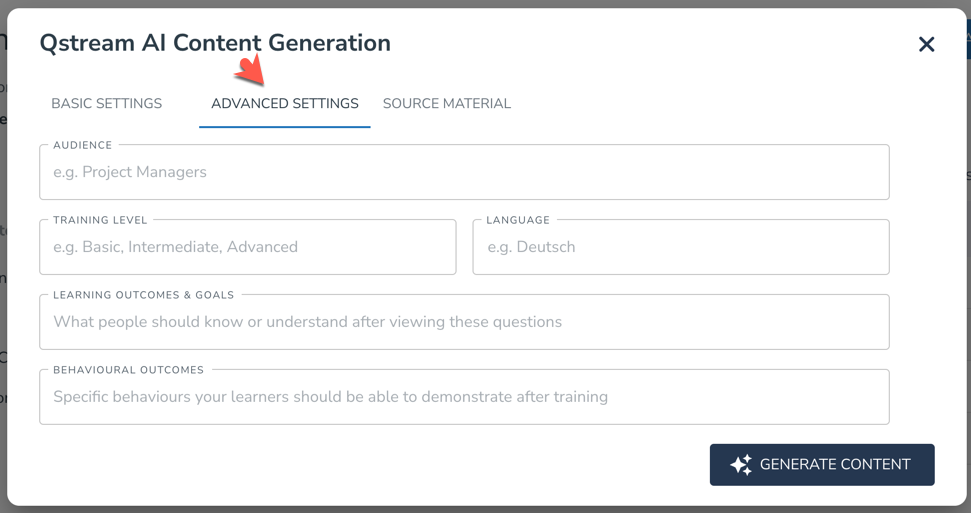
Task: Close the Qstream AI Content Generation dialog
Action: coord(926,44)
